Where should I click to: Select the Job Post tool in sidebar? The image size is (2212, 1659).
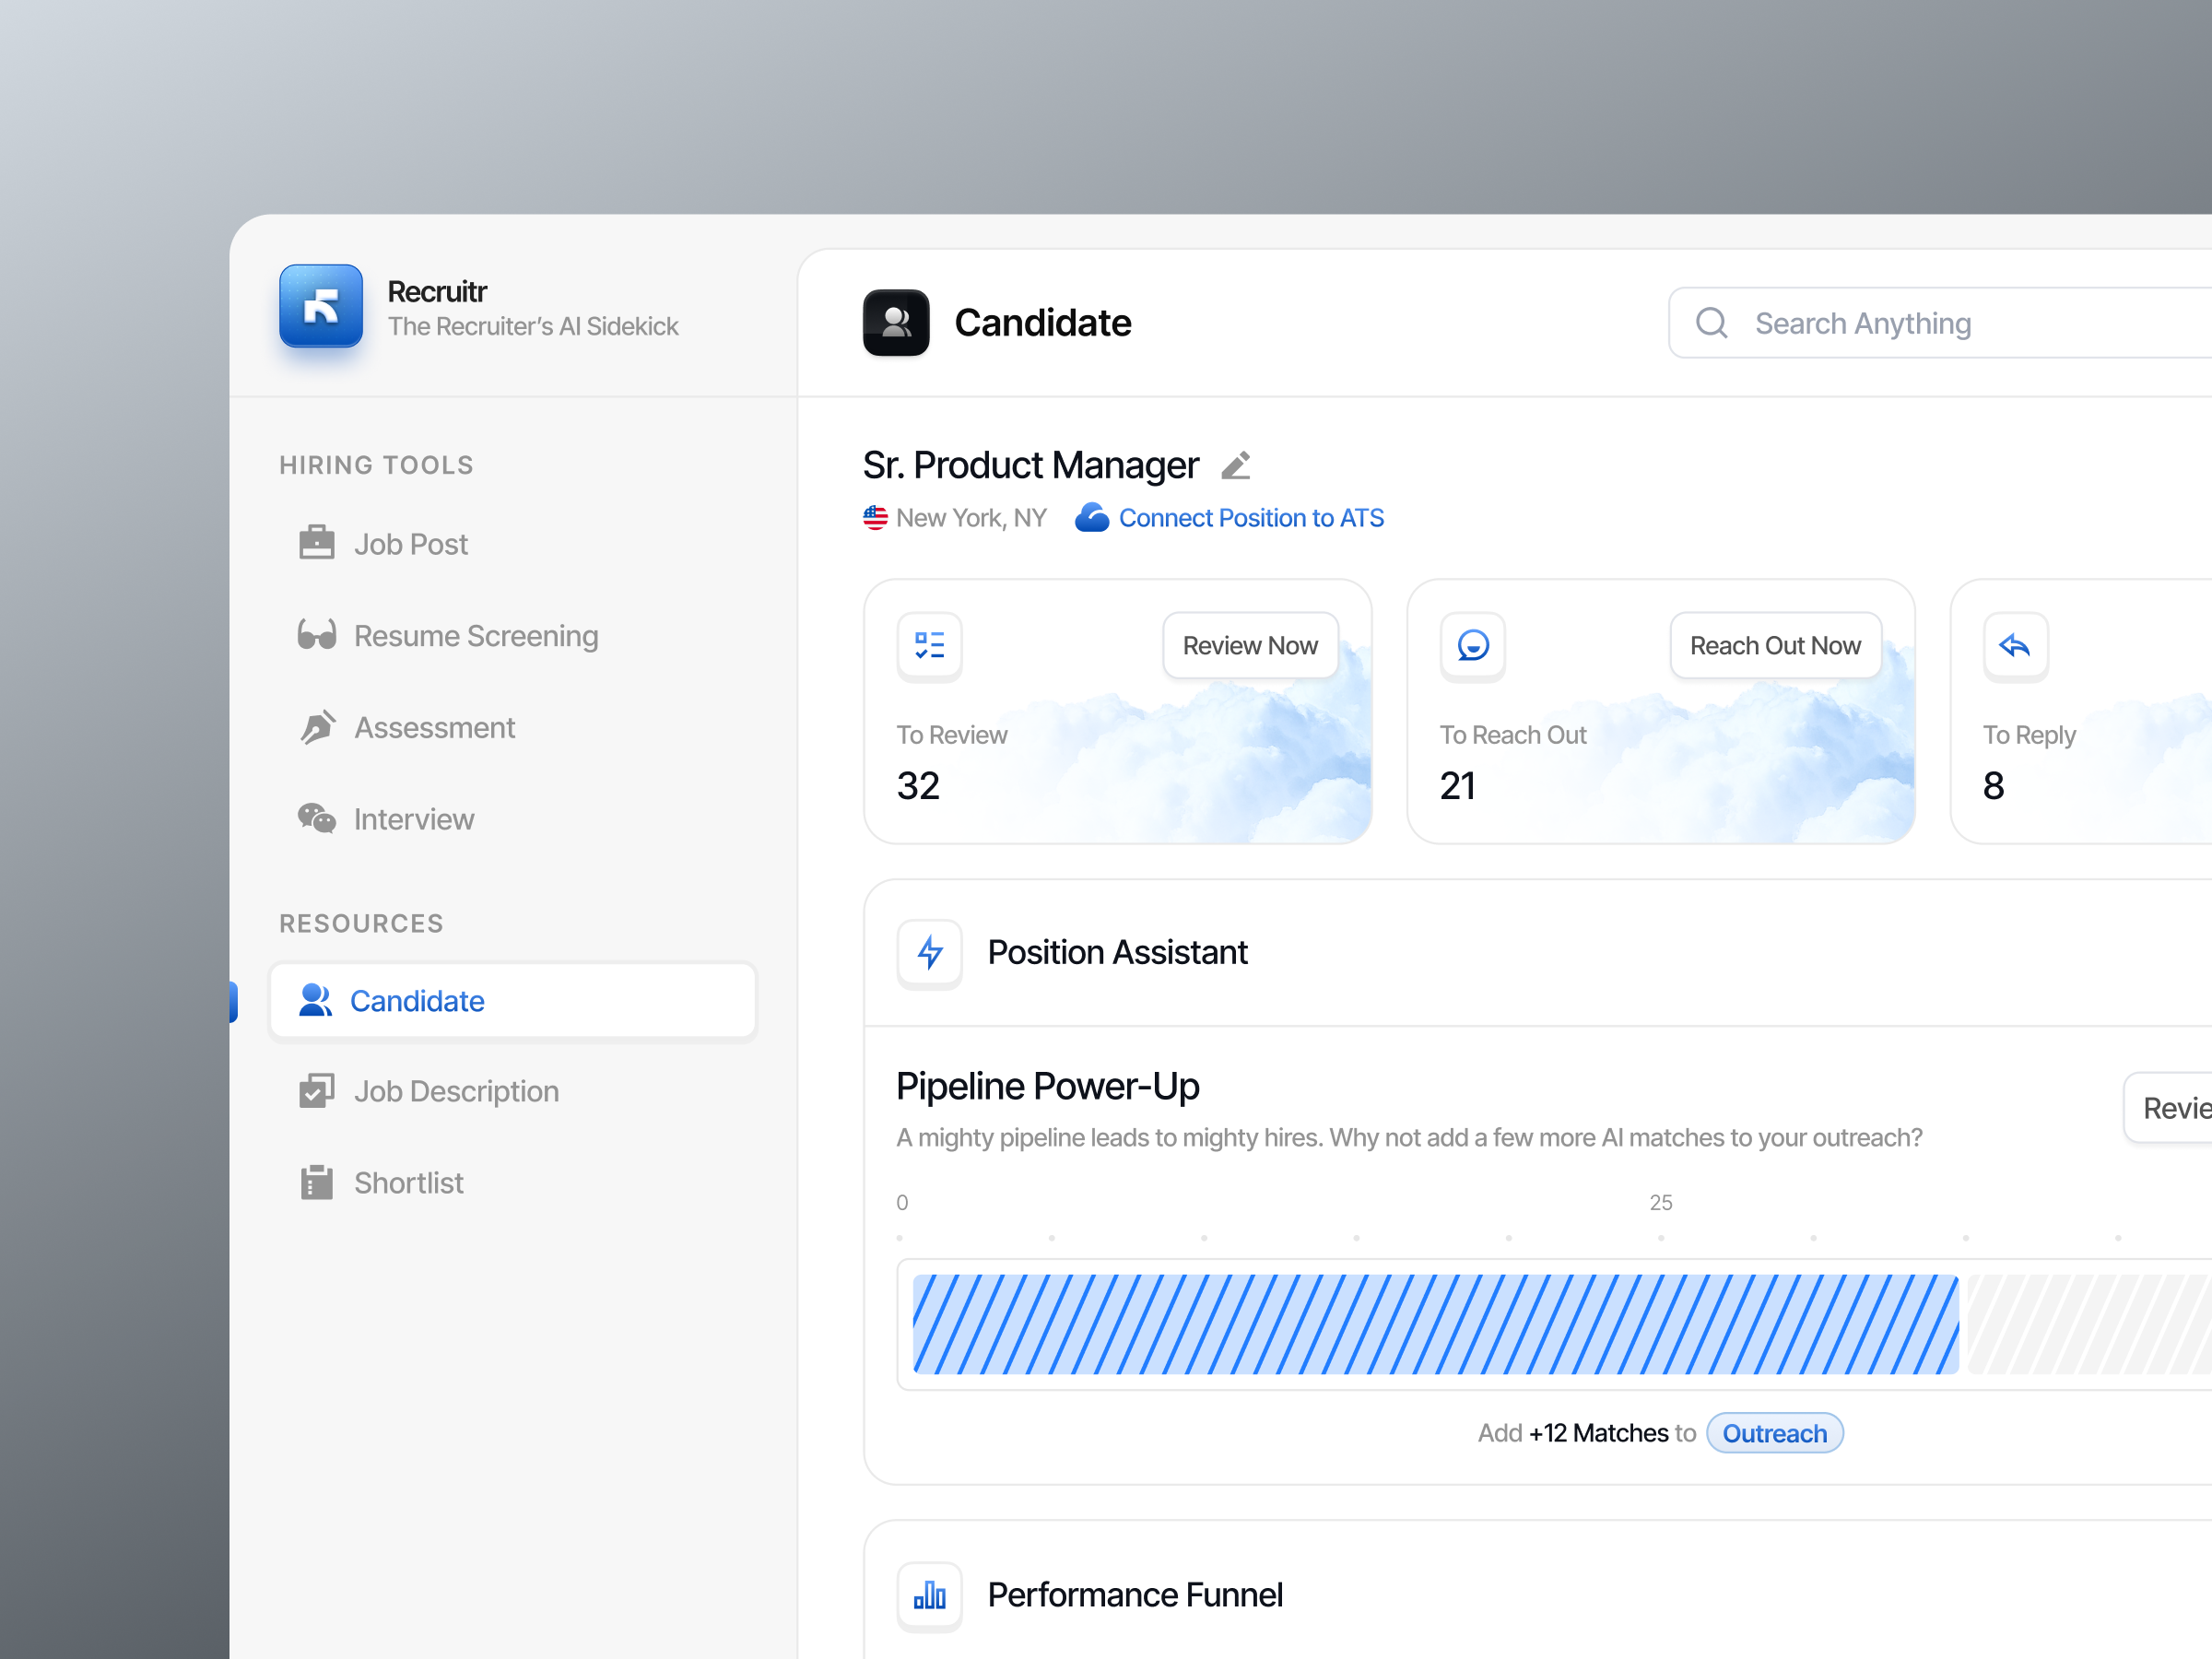tap(410, 543)
